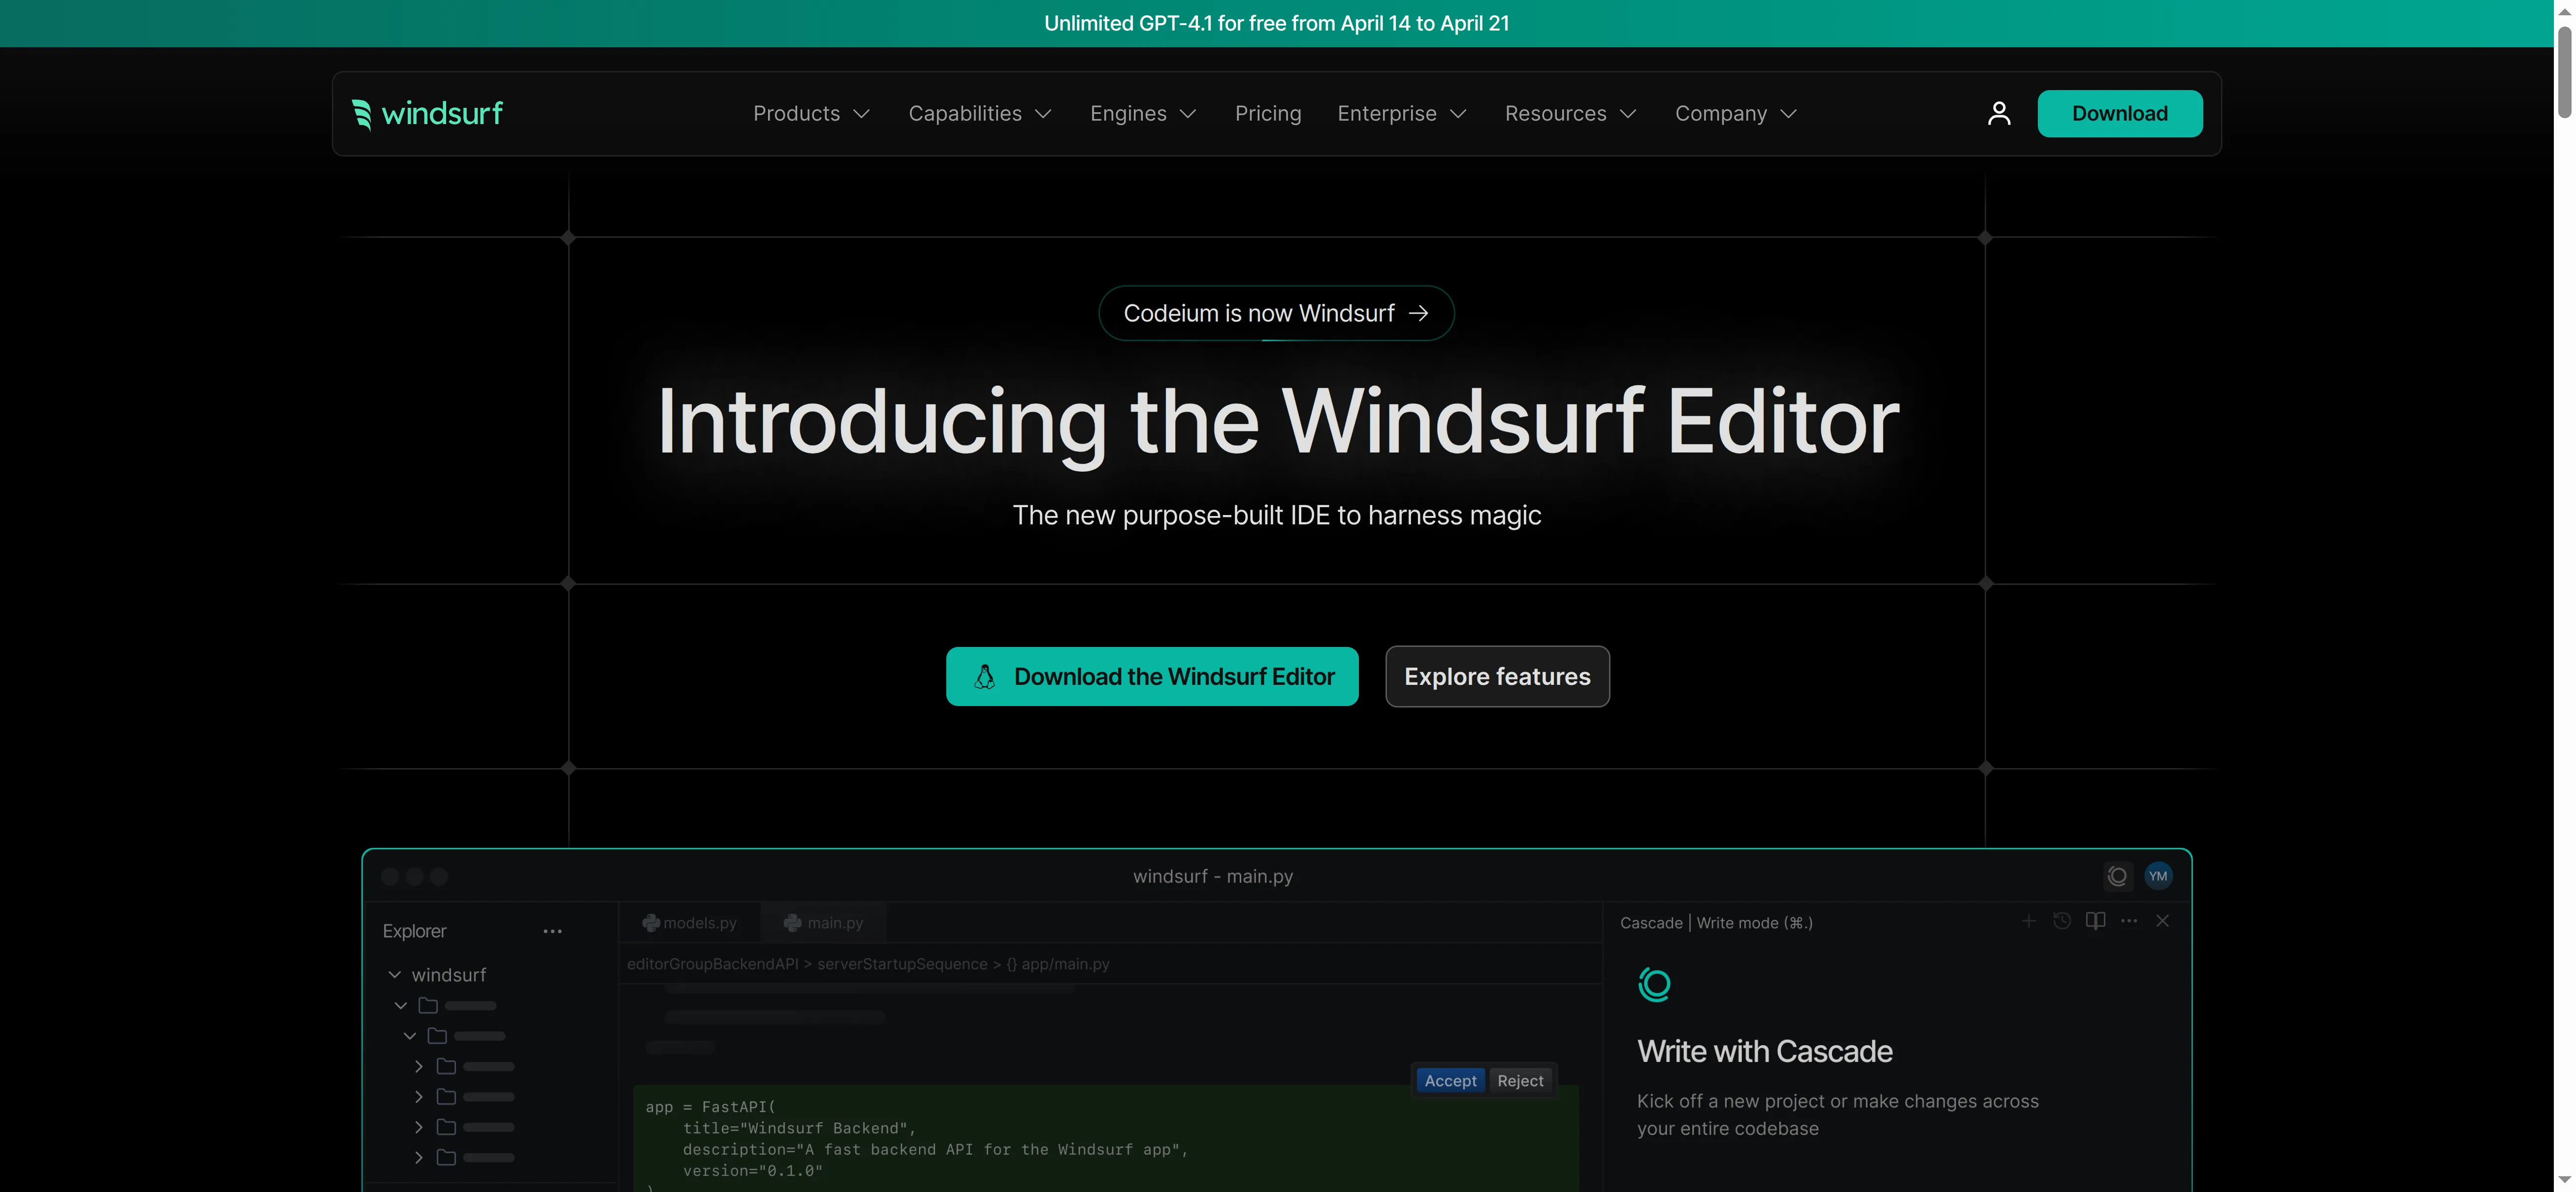Open Cascade history clock icon
This screenshot has height=1192, width=2576.
[x=2062, y=921]
